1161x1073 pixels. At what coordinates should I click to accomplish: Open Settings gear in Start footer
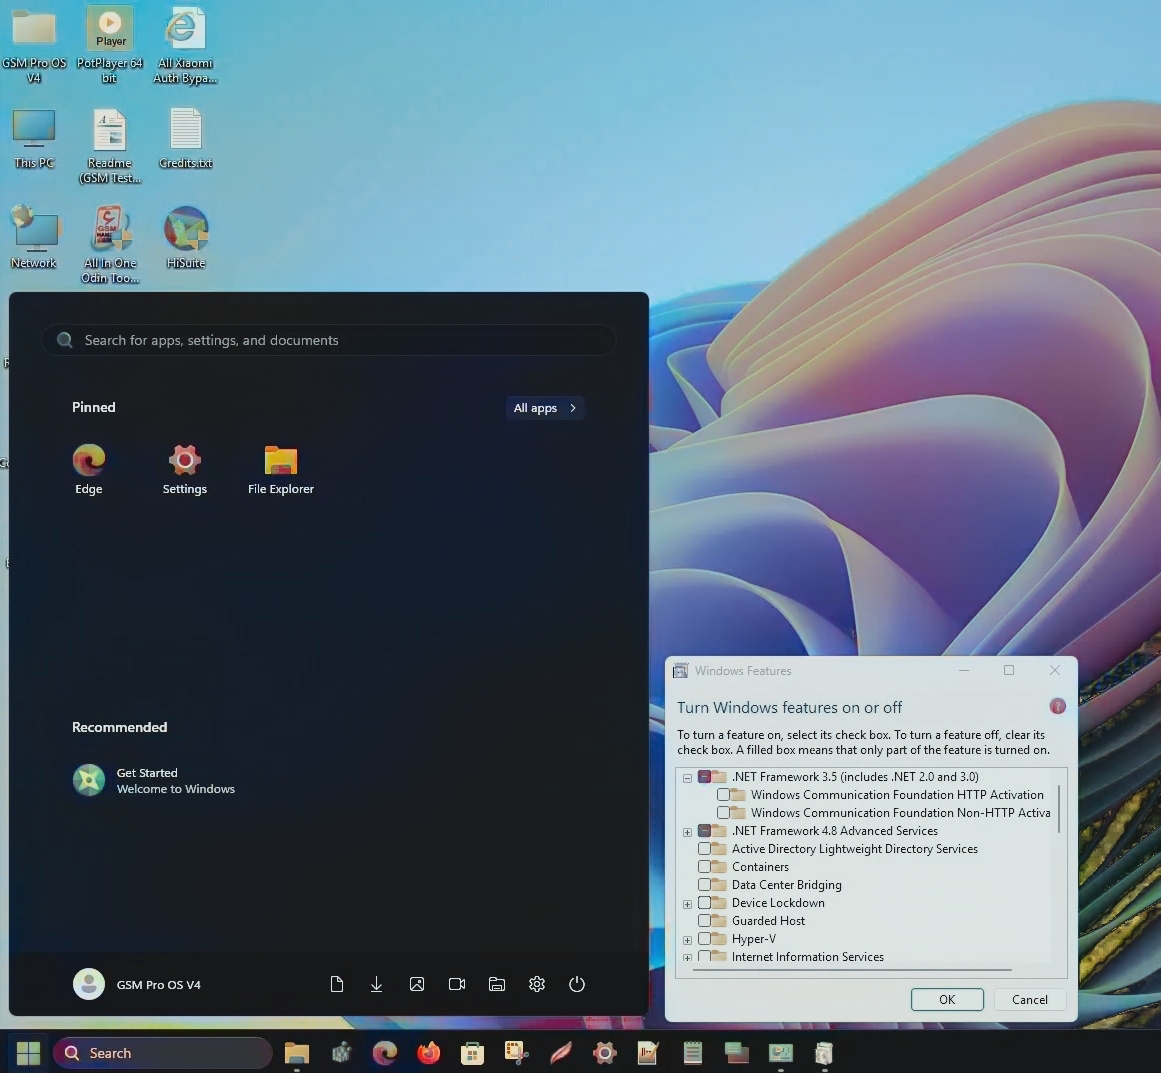pyautogui.click(x=537, y=984)
